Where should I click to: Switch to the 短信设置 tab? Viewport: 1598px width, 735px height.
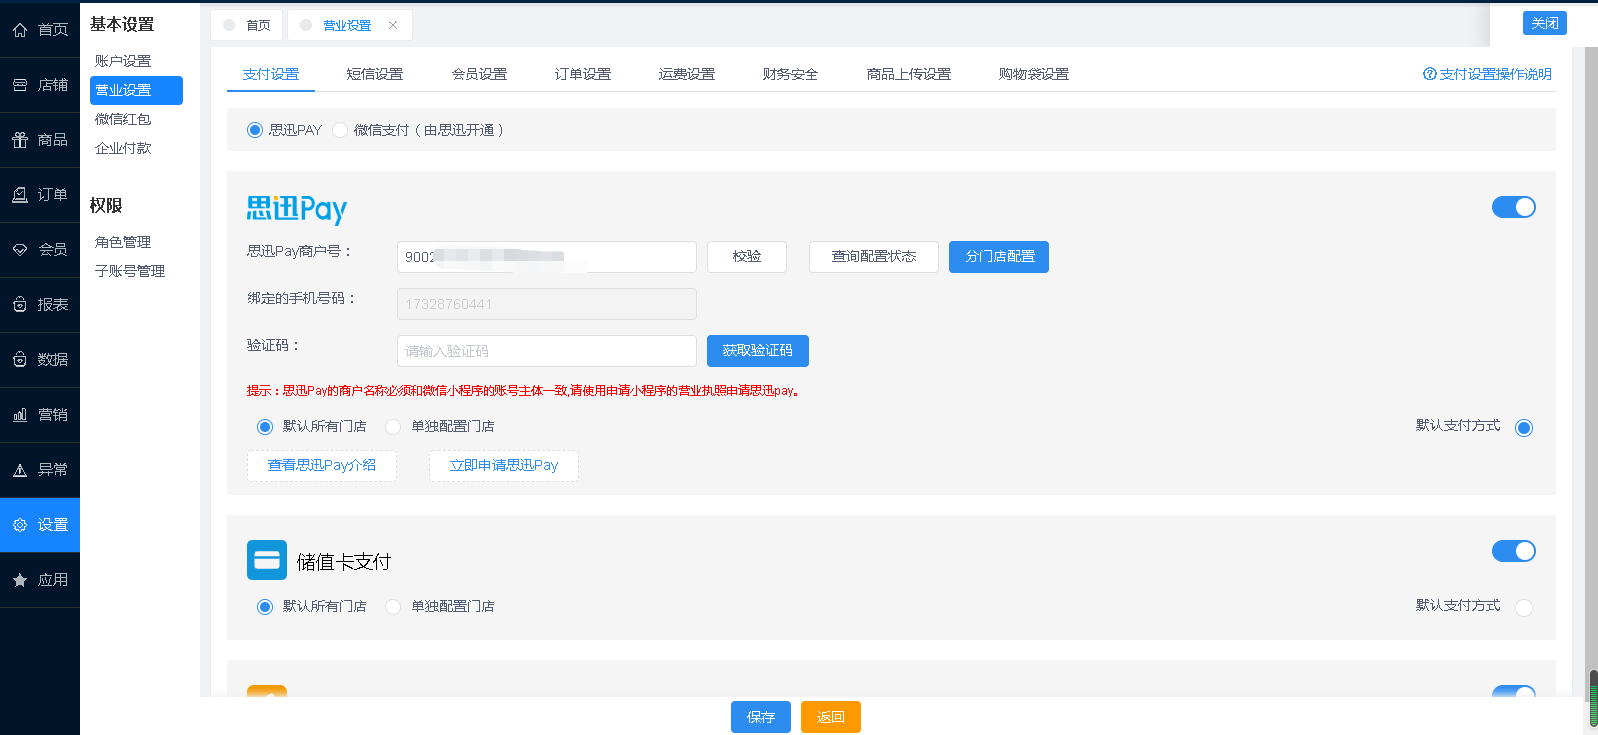point(375,74)
